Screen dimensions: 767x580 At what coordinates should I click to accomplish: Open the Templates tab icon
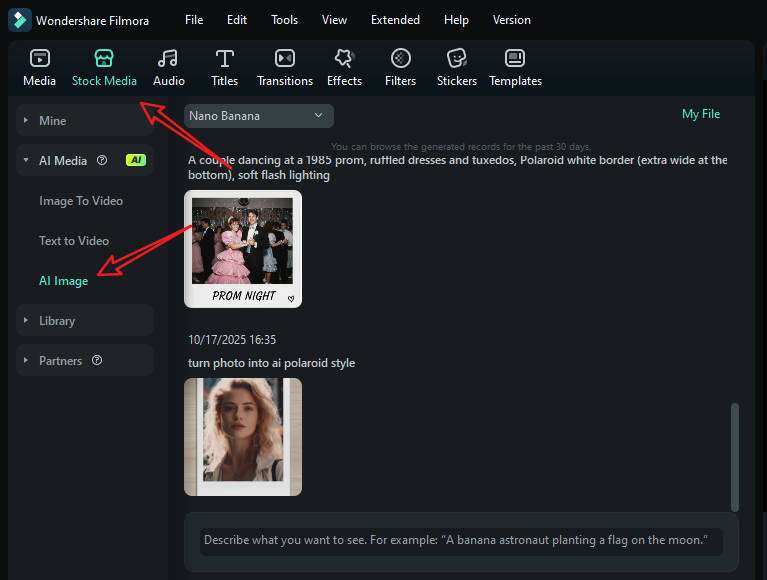[x=515, y=58]
